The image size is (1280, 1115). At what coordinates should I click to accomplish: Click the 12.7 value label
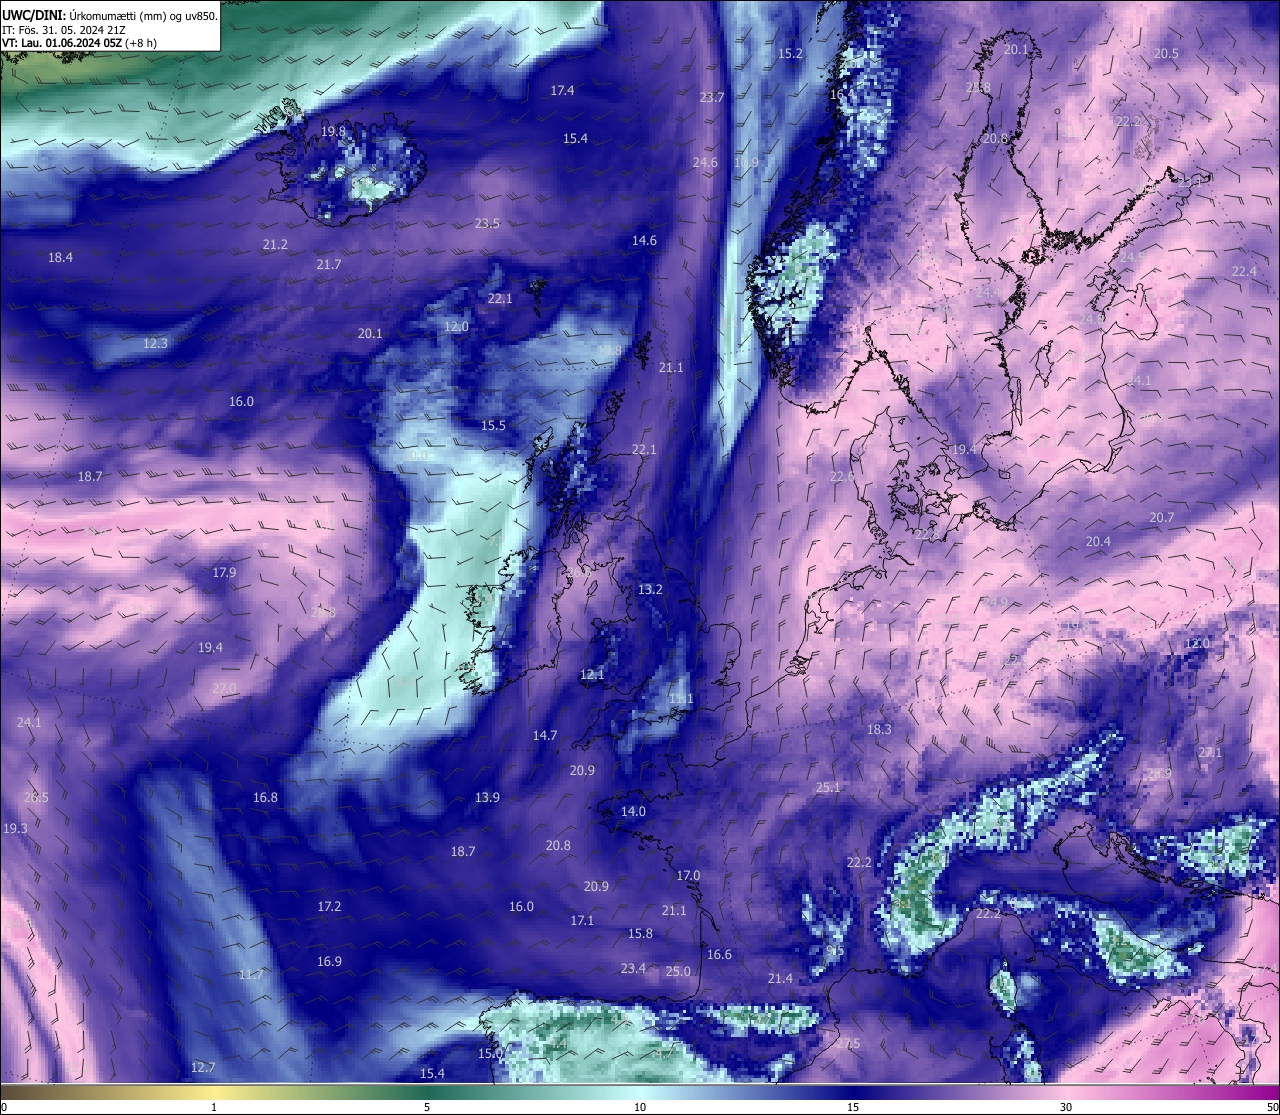(x=203, y=1068)
